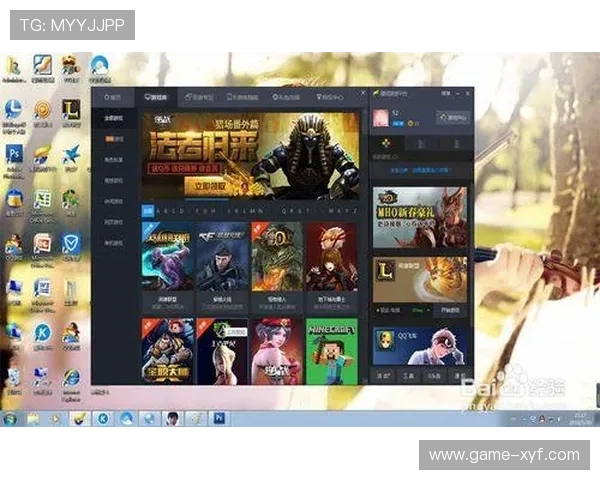The width and height of the screenshot is (600, 480).
Task: Click the user avatar in right panel
Action: click(381, 118)
